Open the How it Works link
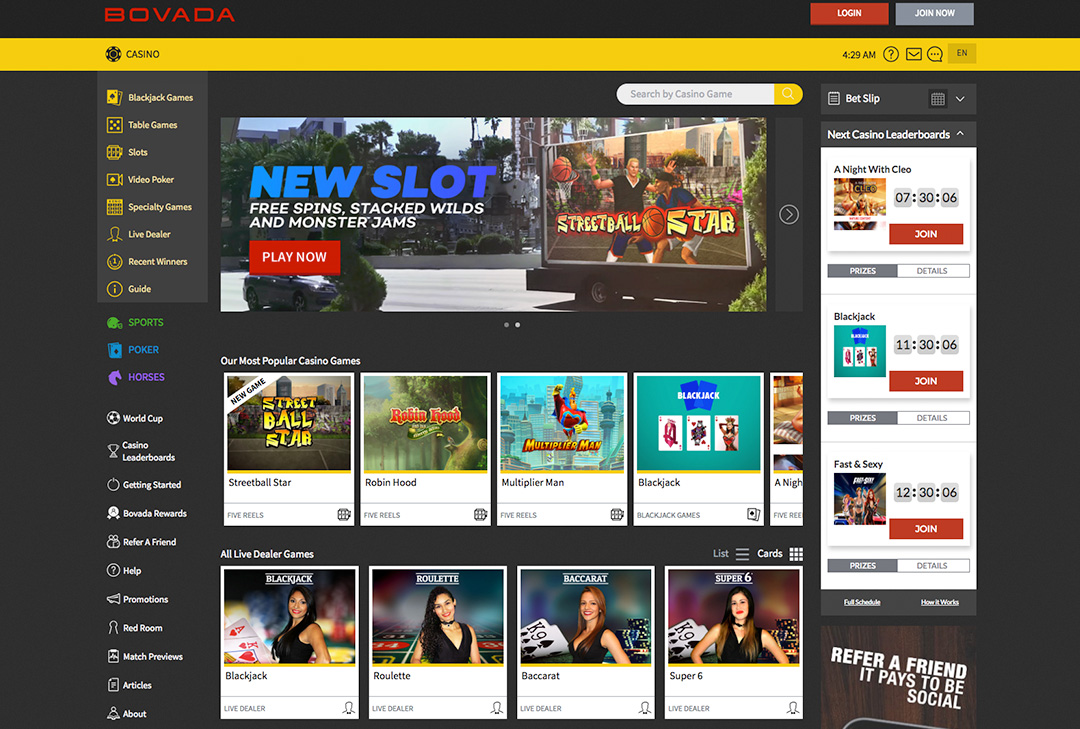This screenshot has width=1080, height=729. coord(940,602)
